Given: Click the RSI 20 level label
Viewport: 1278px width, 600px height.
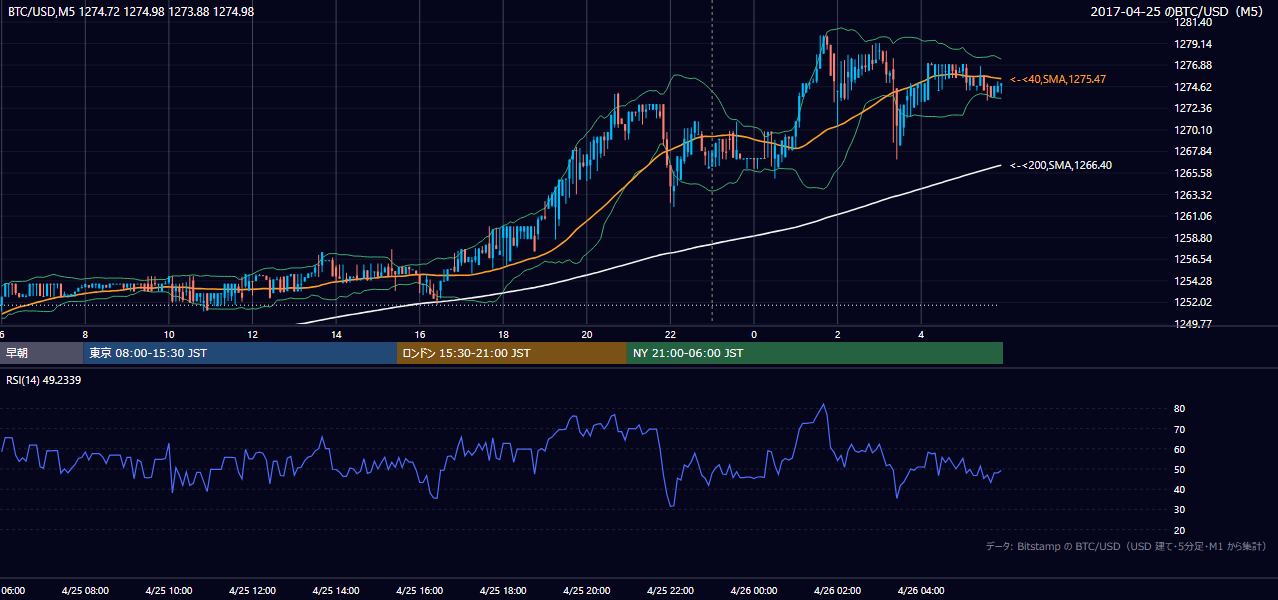Looking at the screenshot, I should point(1179,530).
